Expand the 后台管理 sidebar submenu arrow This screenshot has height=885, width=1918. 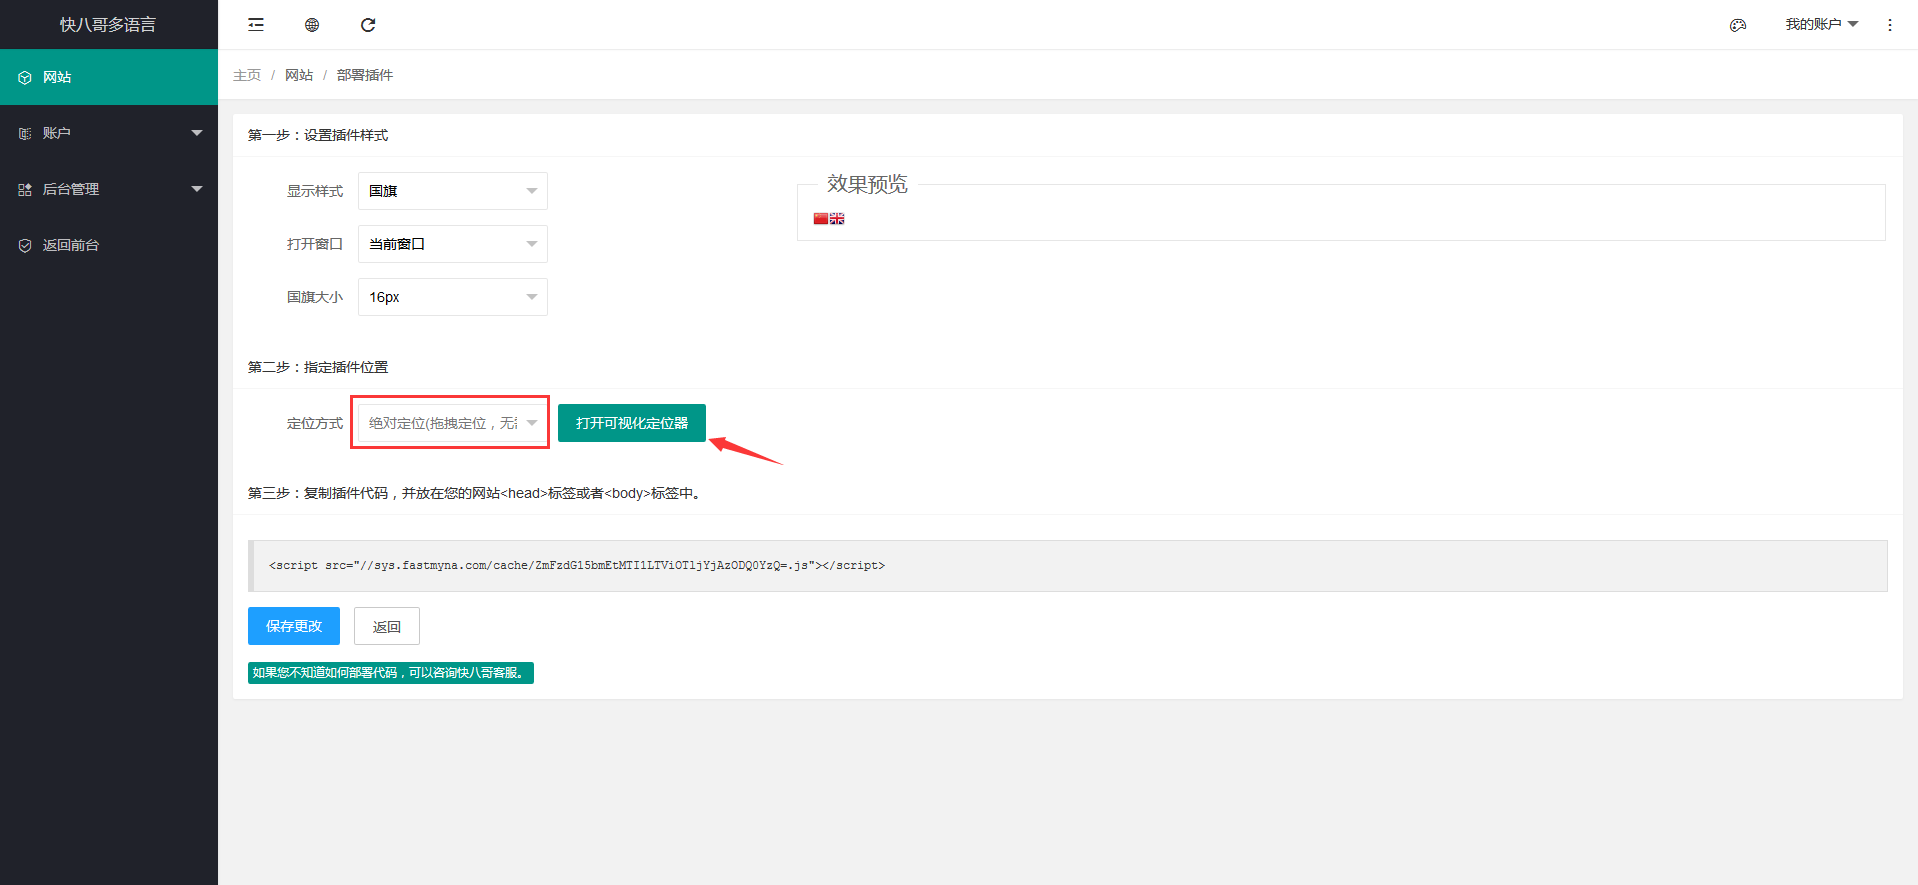197,189
